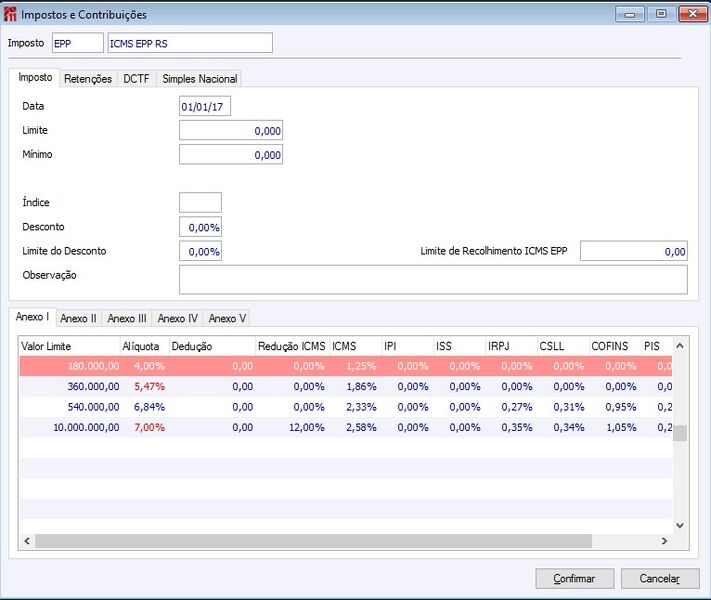Open the DCTF tab
The width and height of the screenshot is (711, 600).
[x=136, y=78]
